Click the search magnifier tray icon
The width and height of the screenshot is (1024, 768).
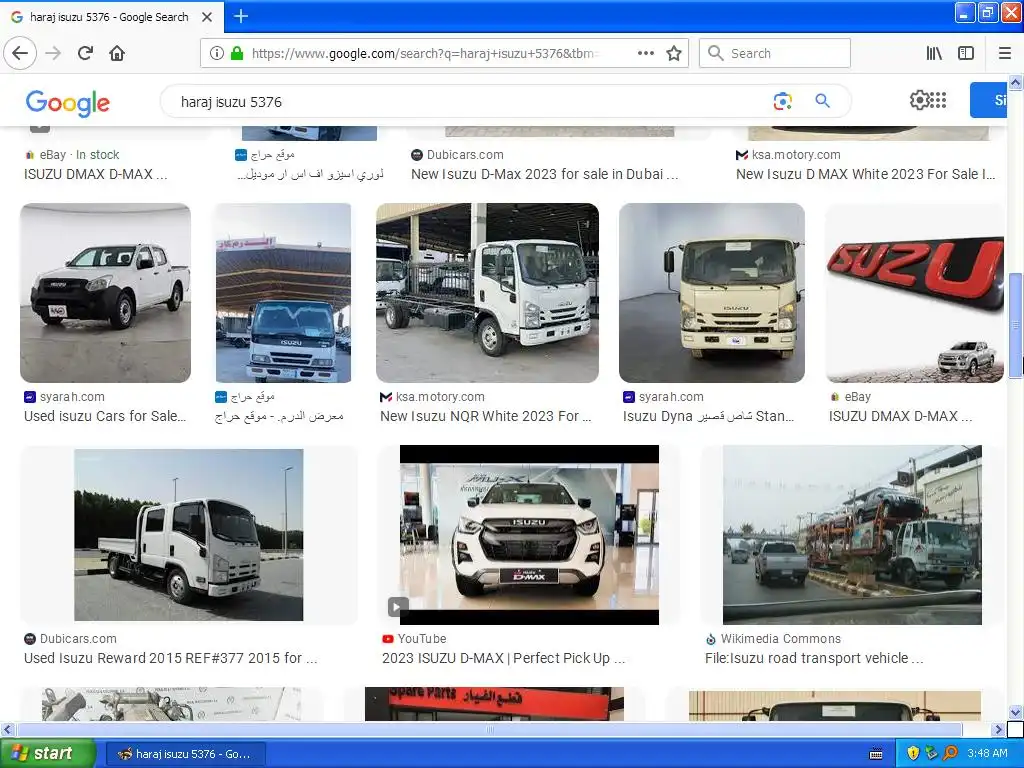950,754
